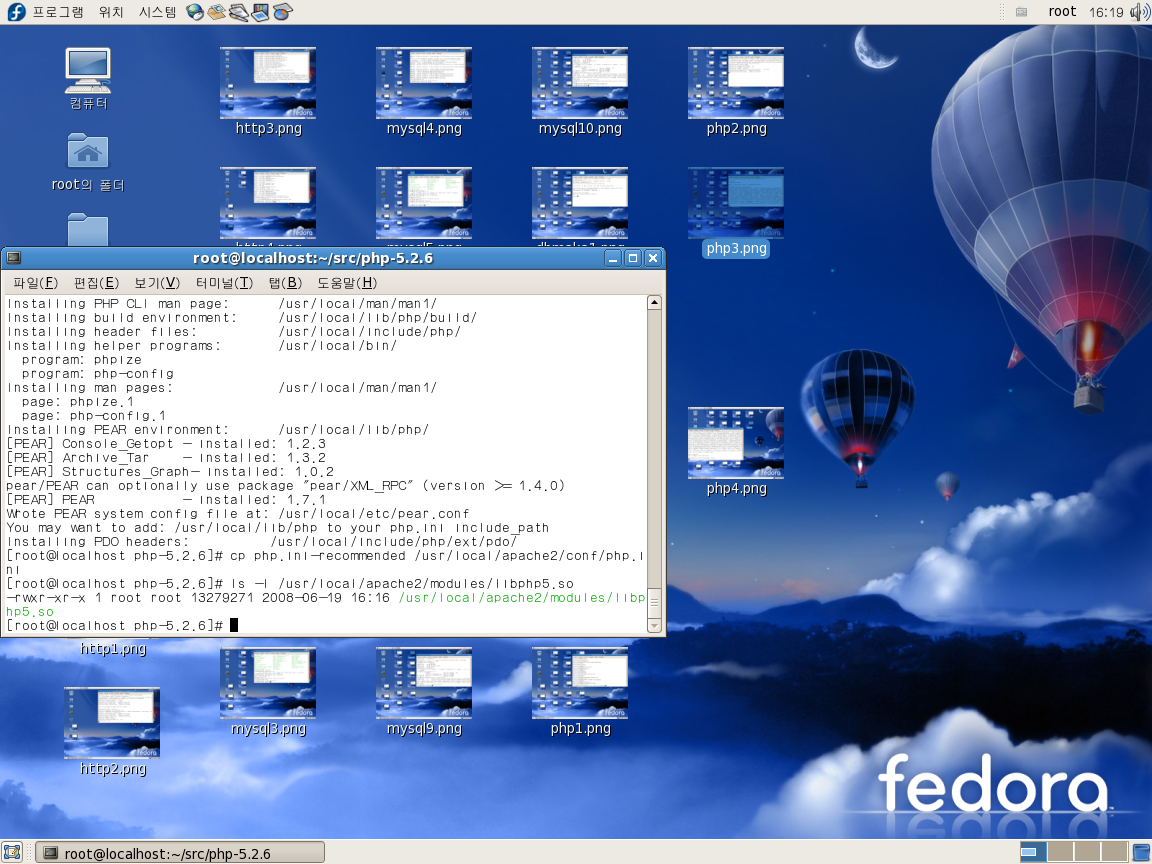Expand the 시스템 system menu

[157, 12]
